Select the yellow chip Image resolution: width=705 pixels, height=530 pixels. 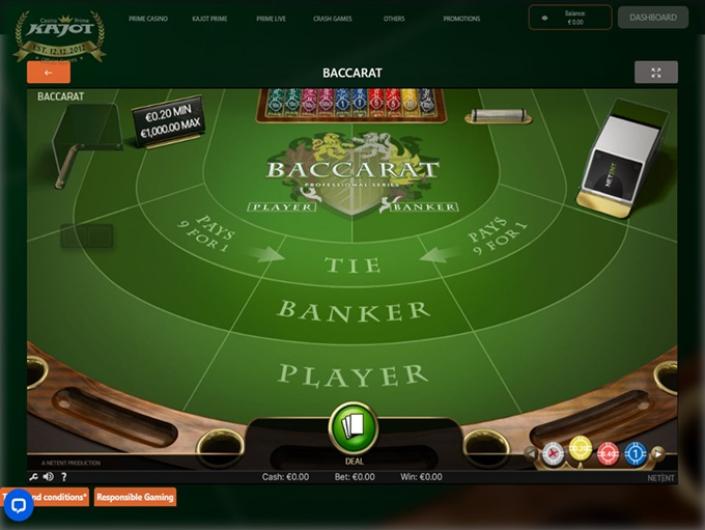pos(580,449)
